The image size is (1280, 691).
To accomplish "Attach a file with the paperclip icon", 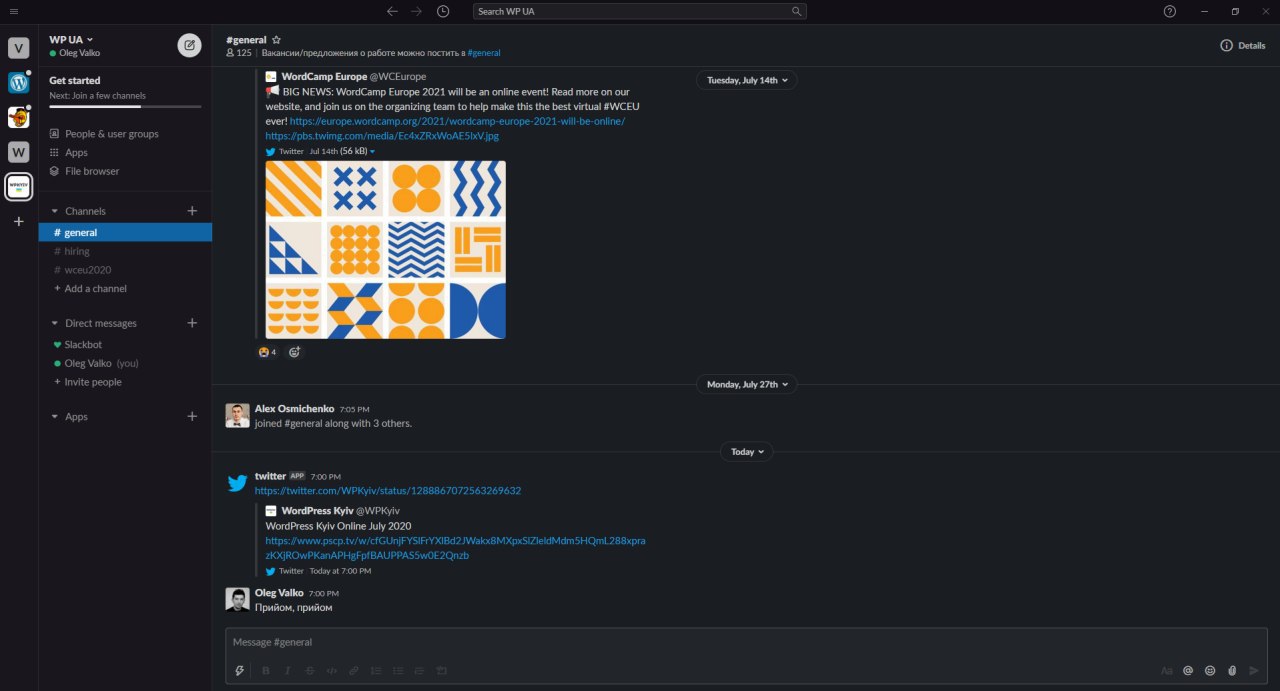I will click(x=1232, y=670).
